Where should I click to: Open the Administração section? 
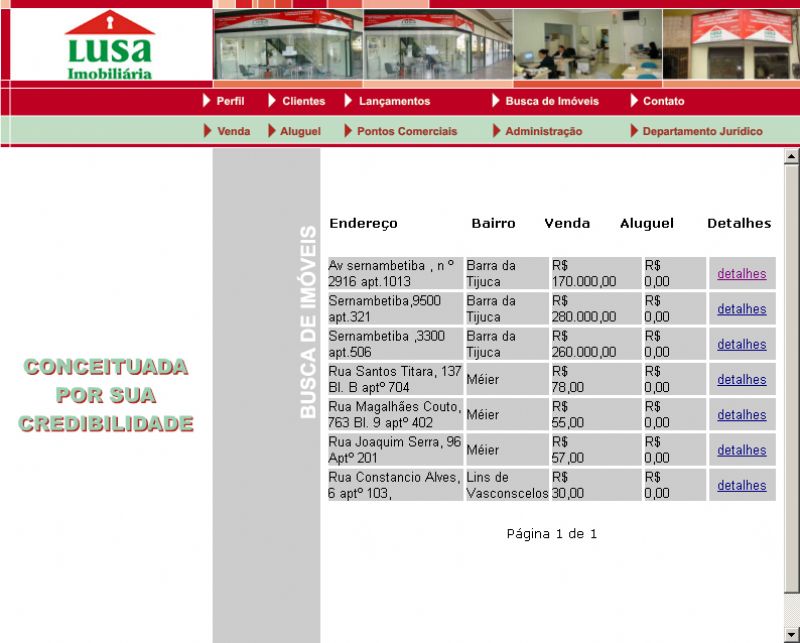544,131
